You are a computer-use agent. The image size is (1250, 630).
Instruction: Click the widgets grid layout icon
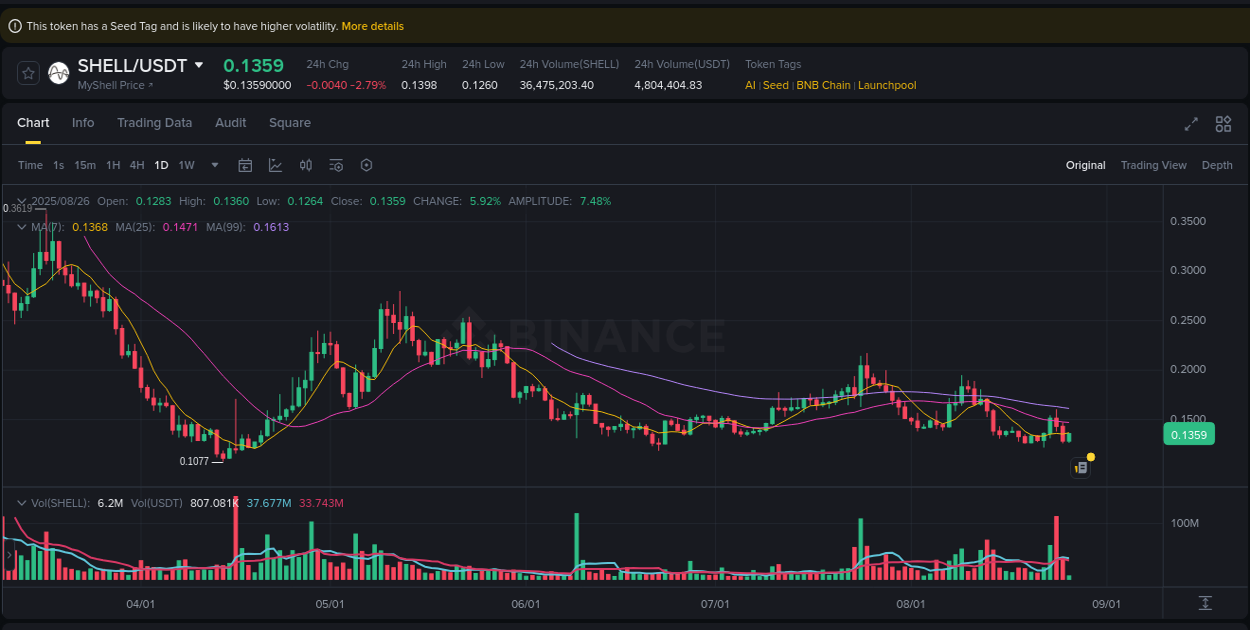(1223, 124)
